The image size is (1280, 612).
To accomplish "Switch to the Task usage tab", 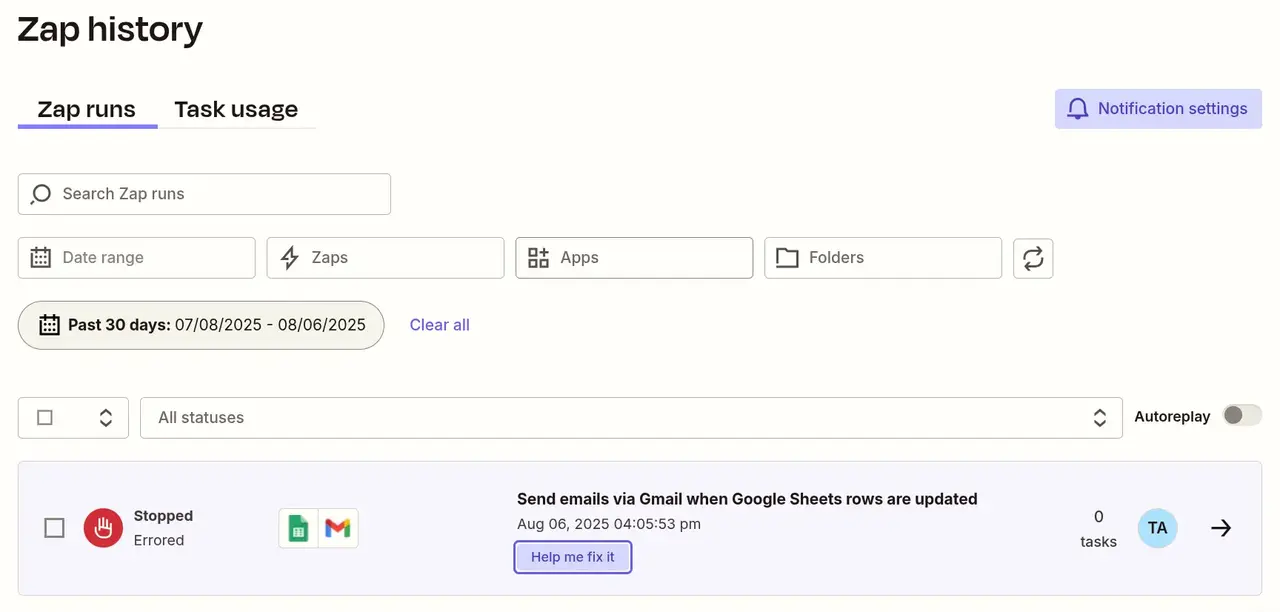I will pyautogui.click(x=236, y=109).
